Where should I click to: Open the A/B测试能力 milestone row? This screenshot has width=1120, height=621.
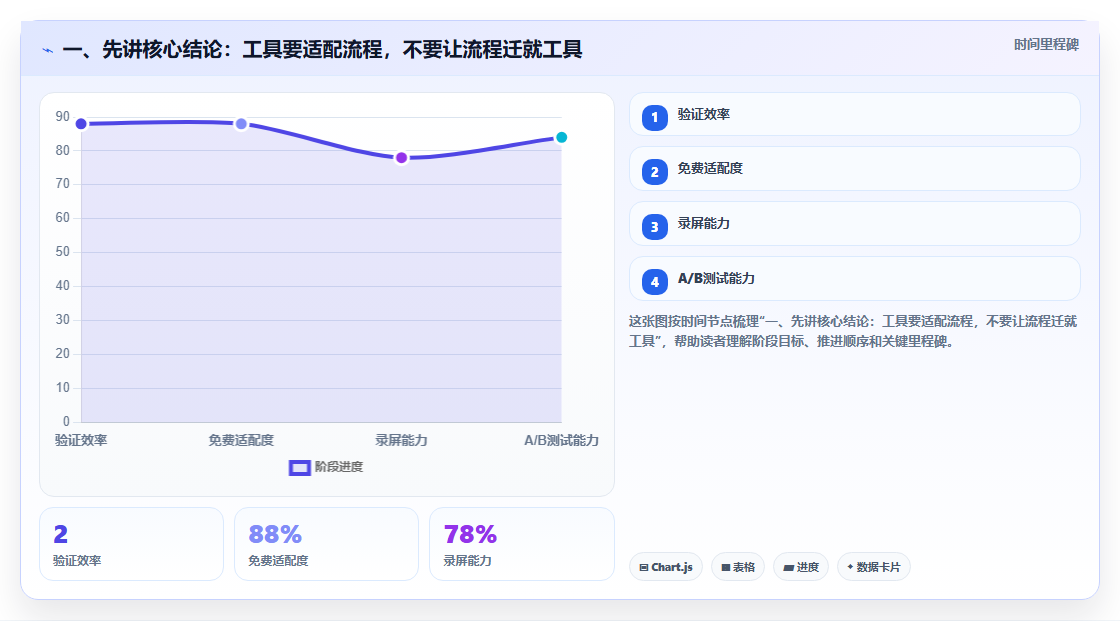(x=854, y=279)
